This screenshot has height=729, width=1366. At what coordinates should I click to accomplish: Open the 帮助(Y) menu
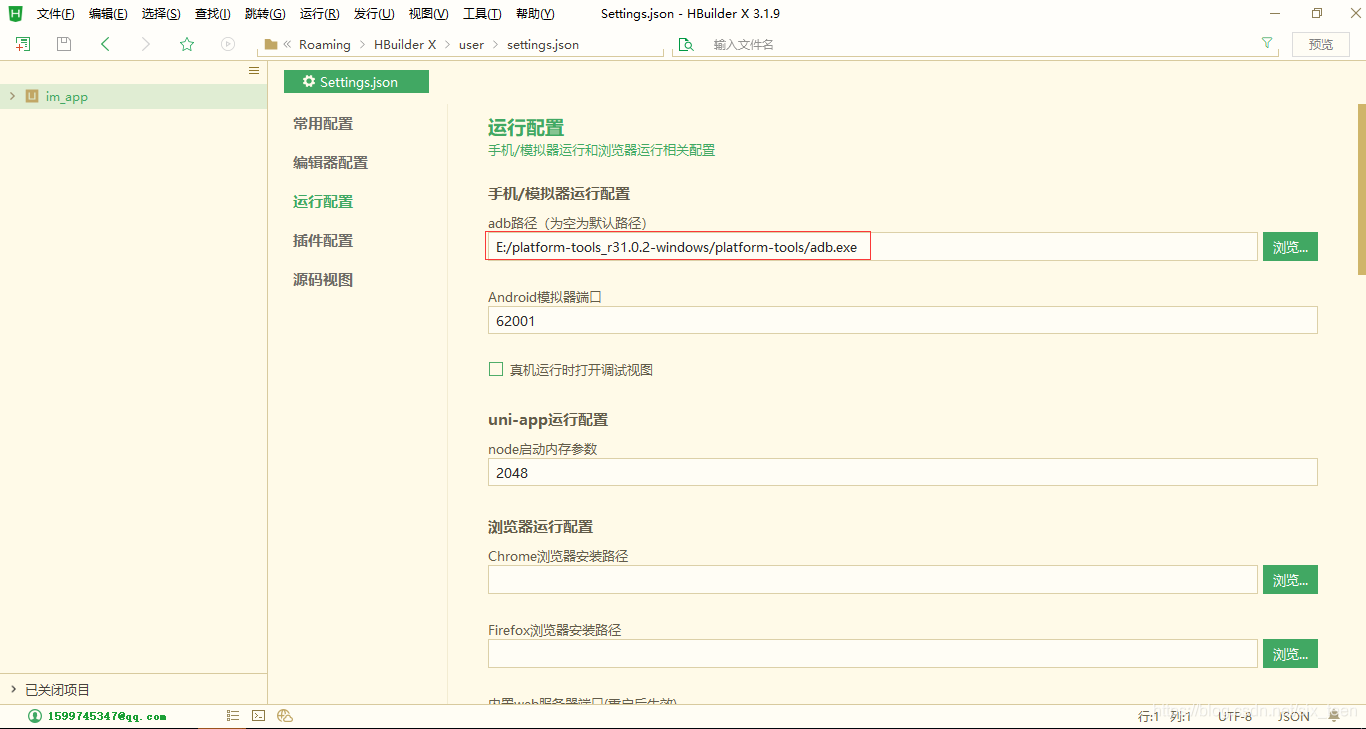[x=535, y=14]
